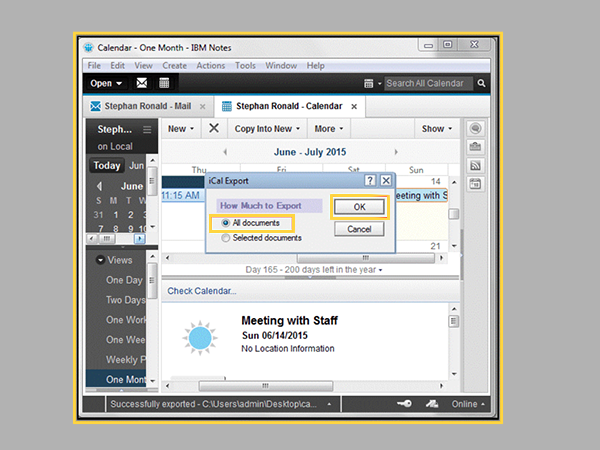Click the security key icon in status bar
The image size is (600, 450).
click(404, 404)
